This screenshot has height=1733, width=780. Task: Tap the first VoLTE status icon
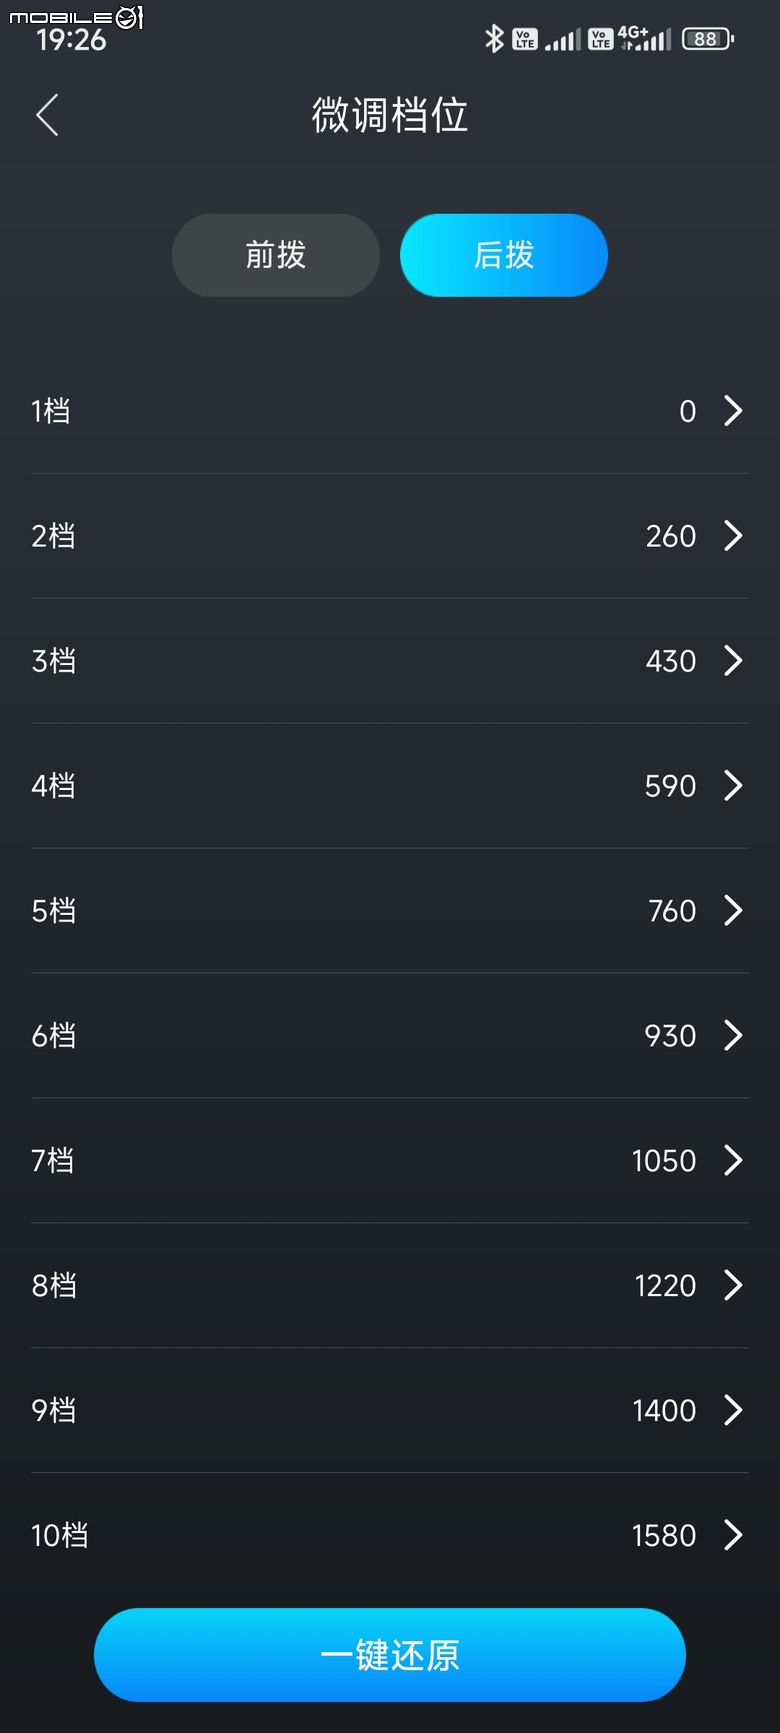pyautogui.click(x=525, y=39)
